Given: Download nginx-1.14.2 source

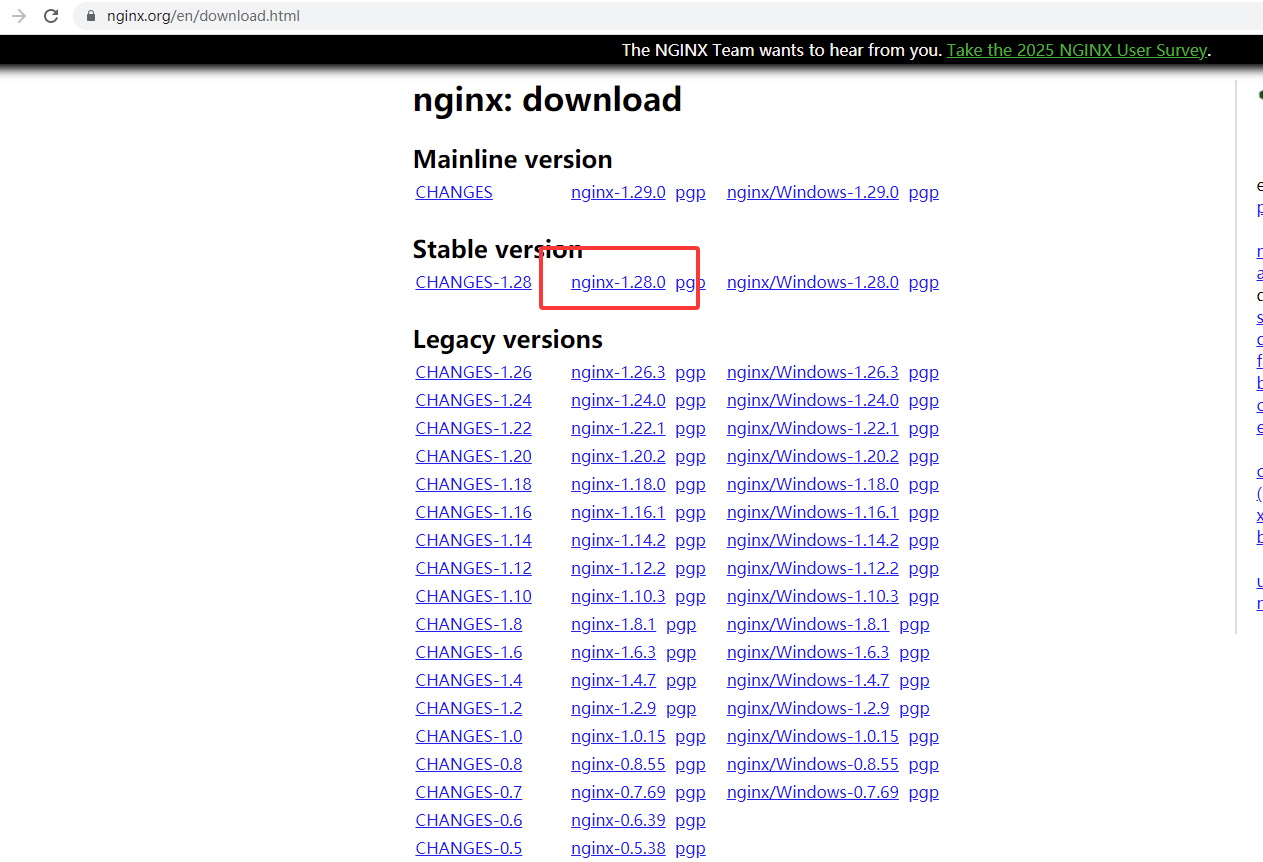Looking at the screenshot, I should (x=618, y=540).
